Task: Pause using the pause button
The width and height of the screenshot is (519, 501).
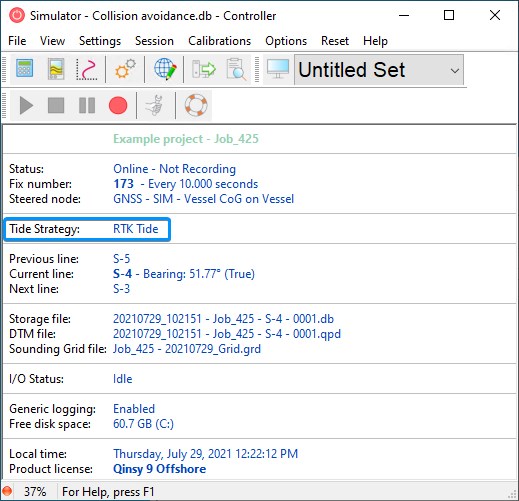Action: point(87,105)
